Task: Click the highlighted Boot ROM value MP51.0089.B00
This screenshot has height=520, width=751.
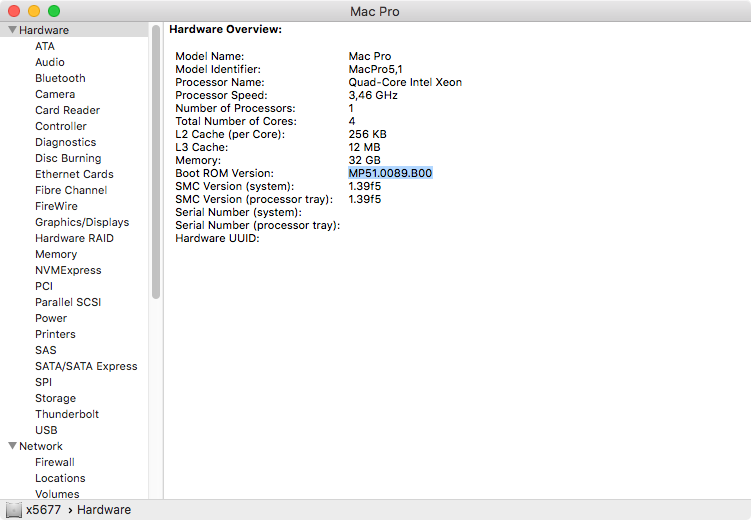Action: (x=390, y=173)
